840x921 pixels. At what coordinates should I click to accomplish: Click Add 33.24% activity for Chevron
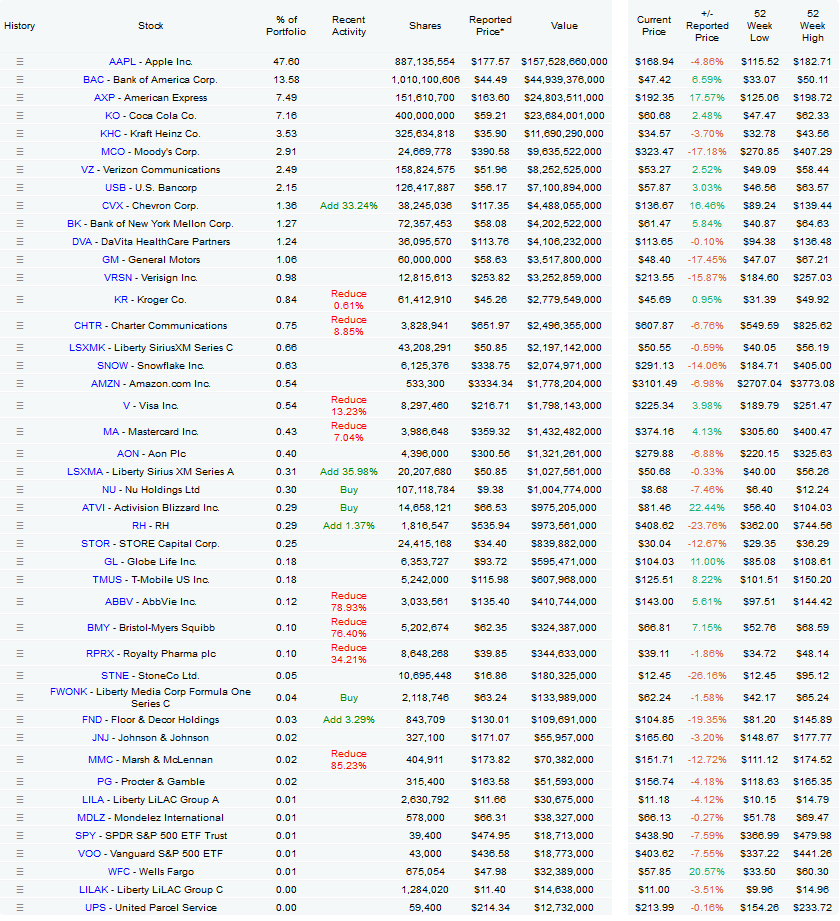349,206
